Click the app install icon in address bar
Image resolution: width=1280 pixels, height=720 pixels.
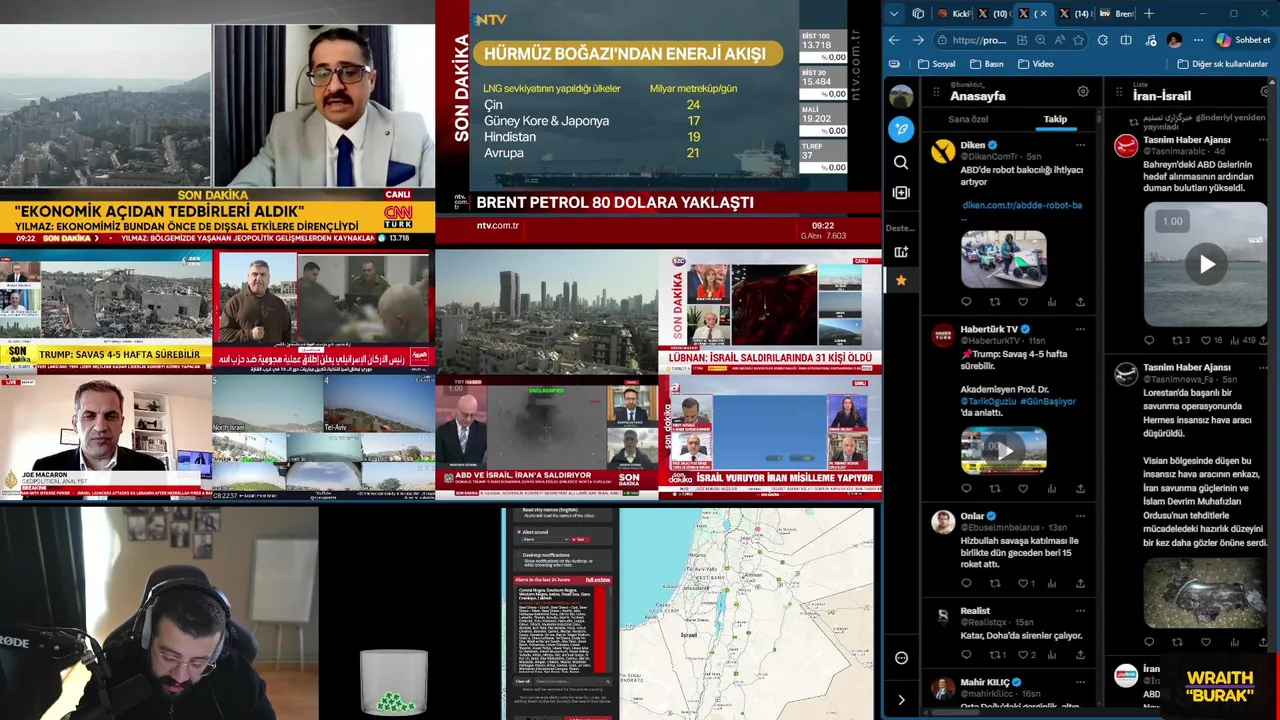tap(1022, 40)
